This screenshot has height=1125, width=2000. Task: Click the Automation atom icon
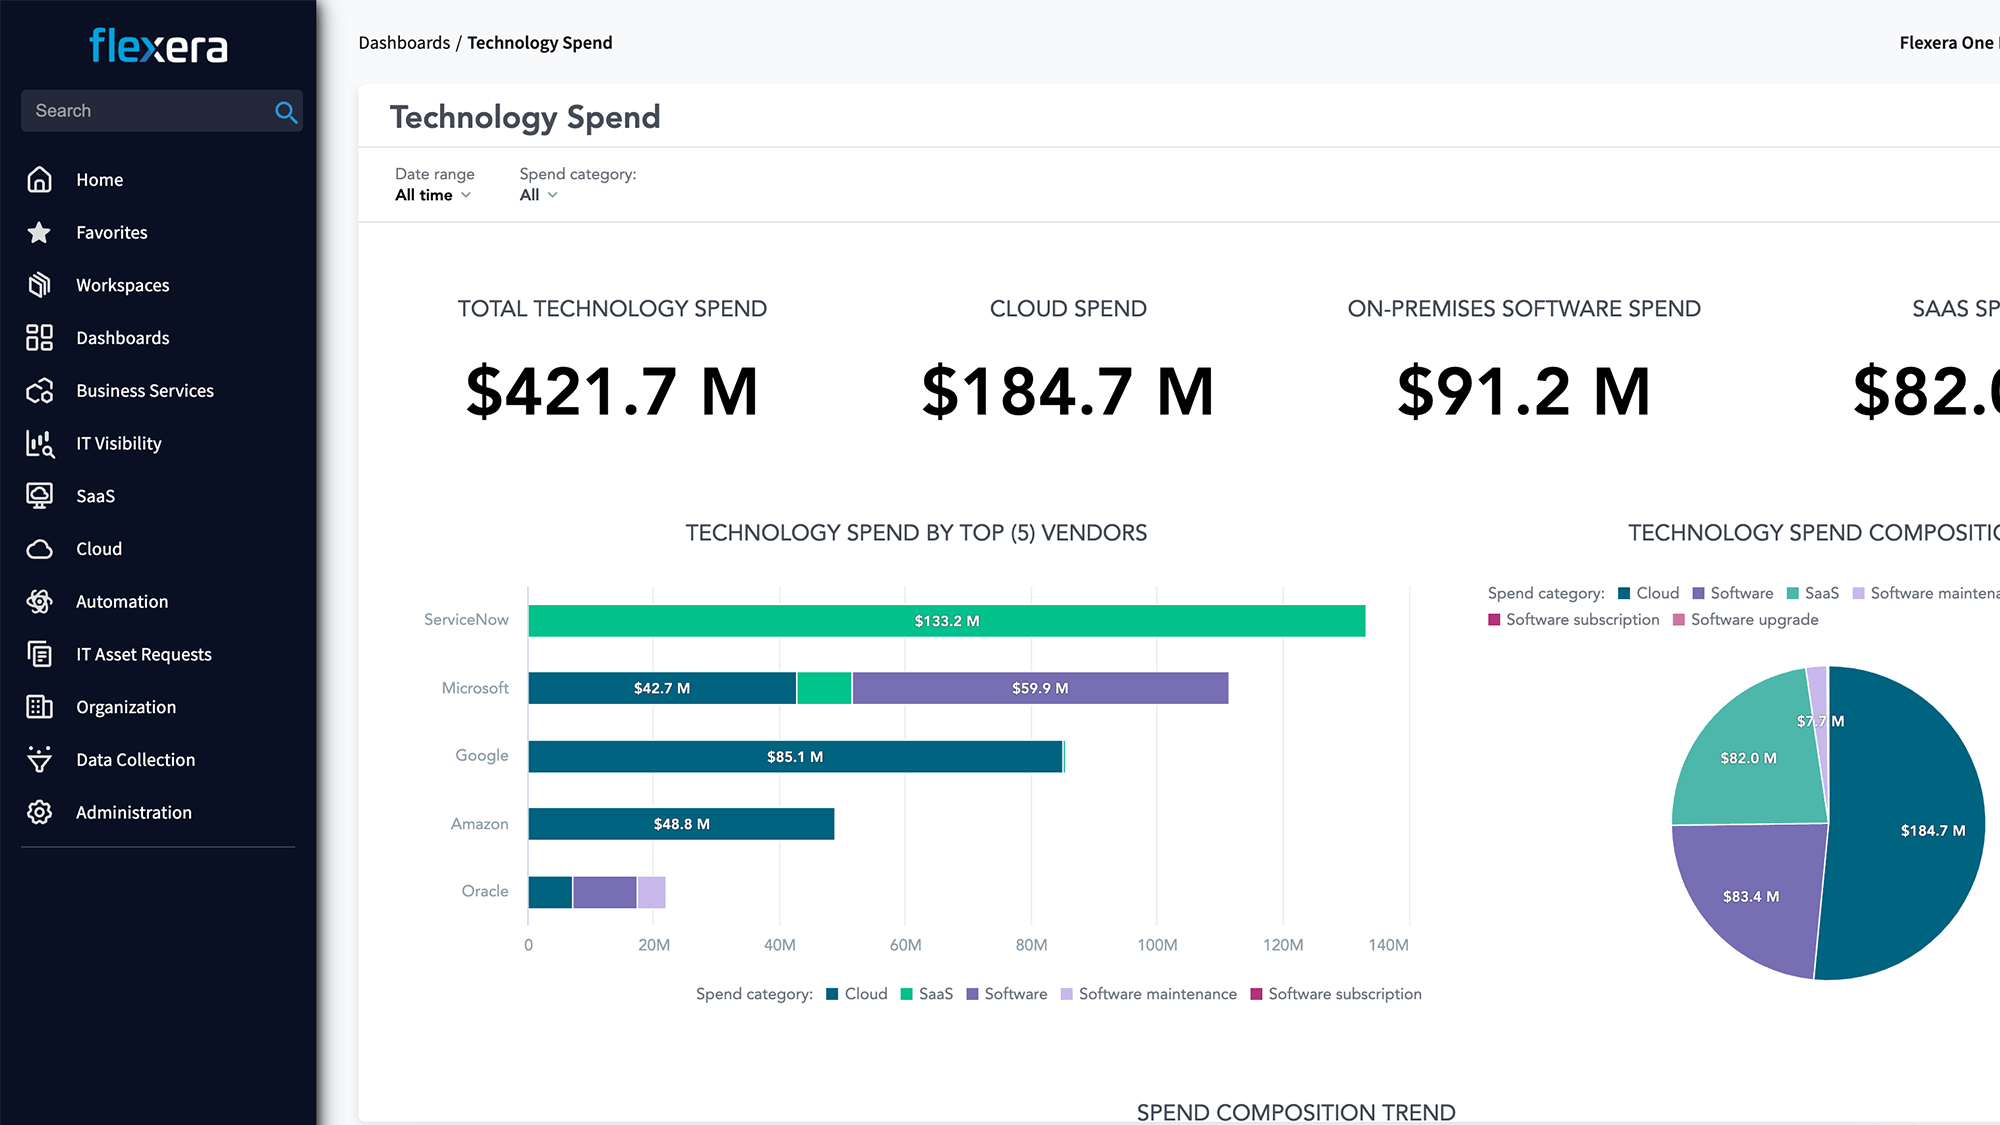coord(39,602)
